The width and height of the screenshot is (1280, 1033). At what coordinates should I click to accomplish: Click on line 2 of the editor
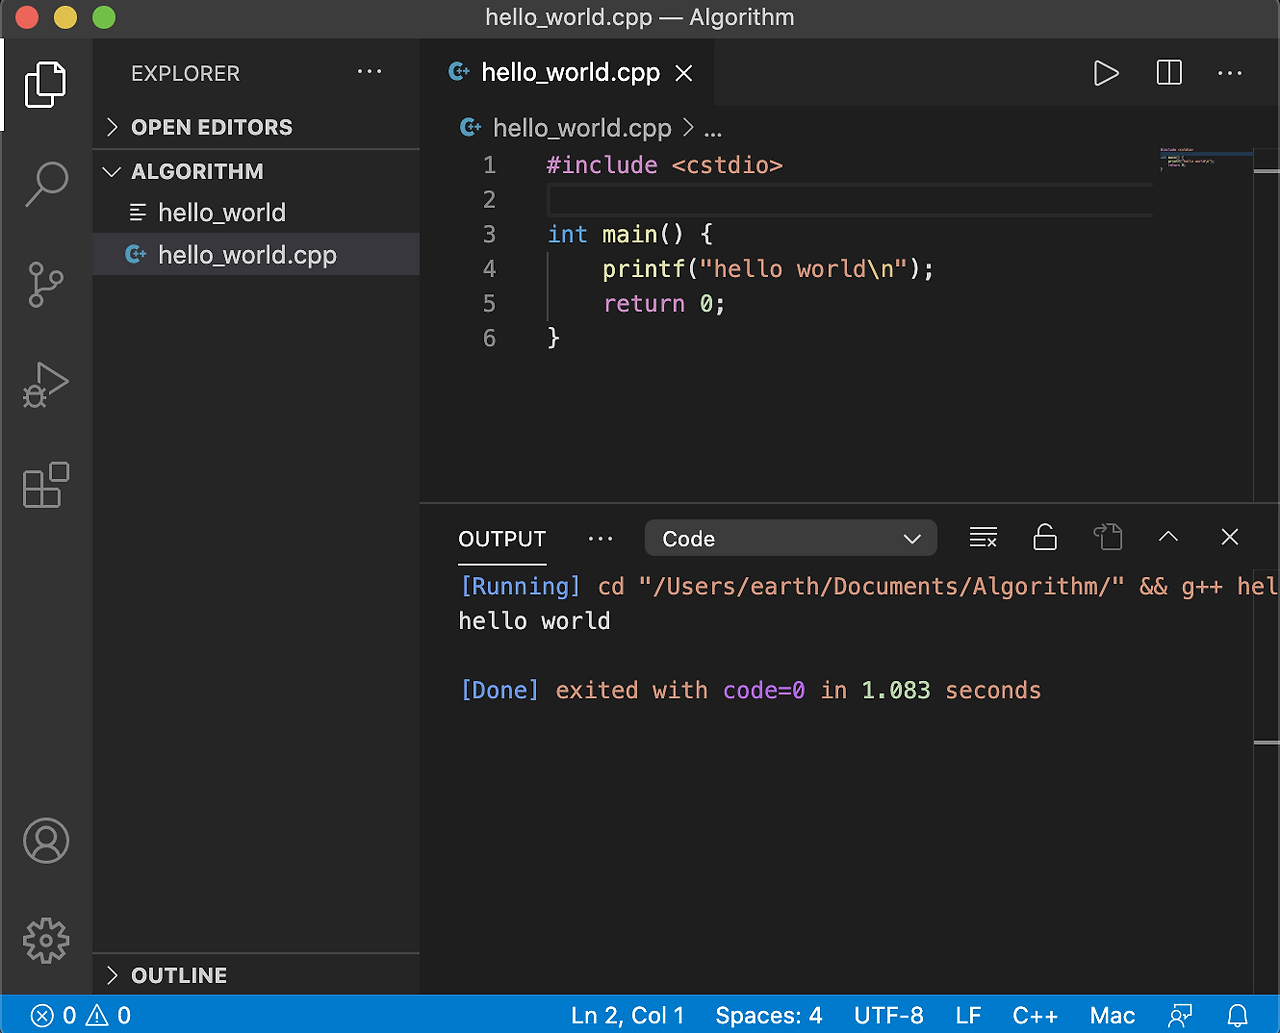(850, 199)
